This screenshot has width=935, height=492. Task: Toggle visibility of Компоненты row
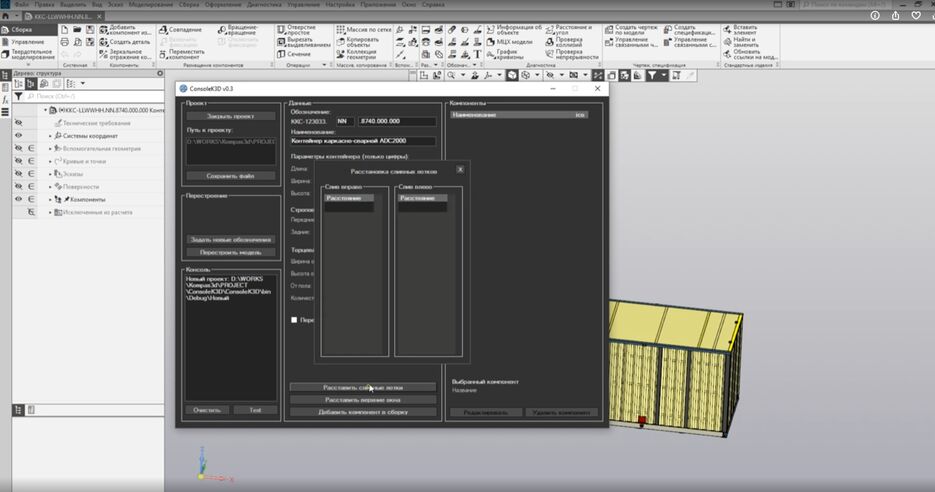(18, 199)
